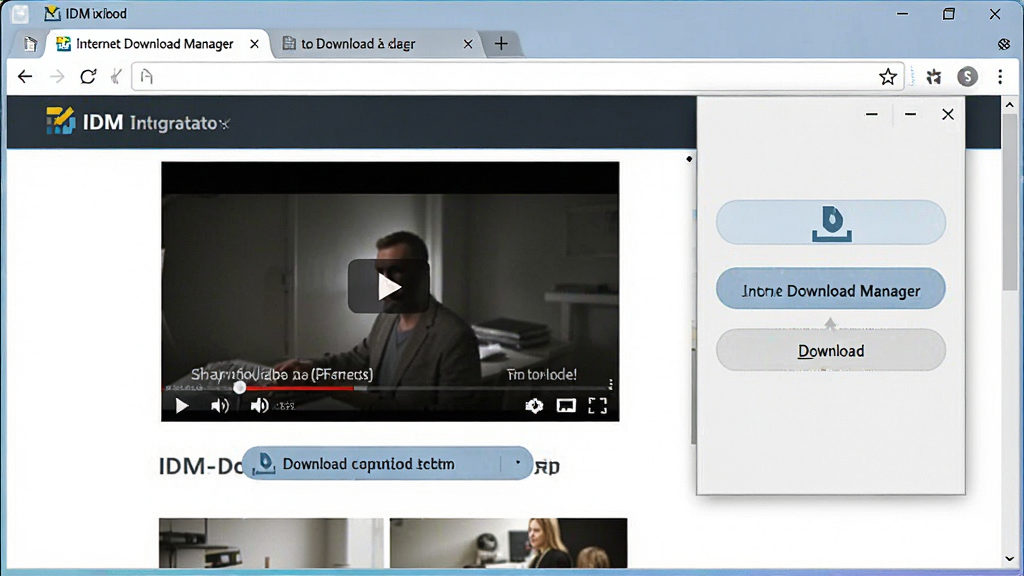Click the Internet Download Manager popup button
Viewport: 1024px width, 576px height.
pos(831,289)
